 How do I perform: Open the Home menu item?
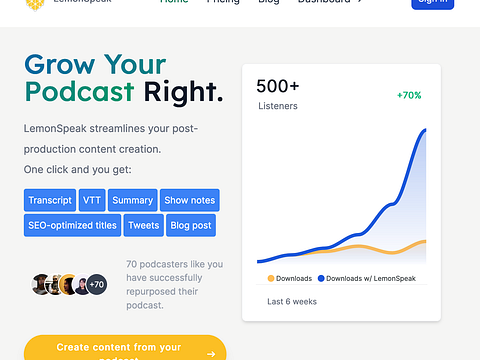pos(174,2)
